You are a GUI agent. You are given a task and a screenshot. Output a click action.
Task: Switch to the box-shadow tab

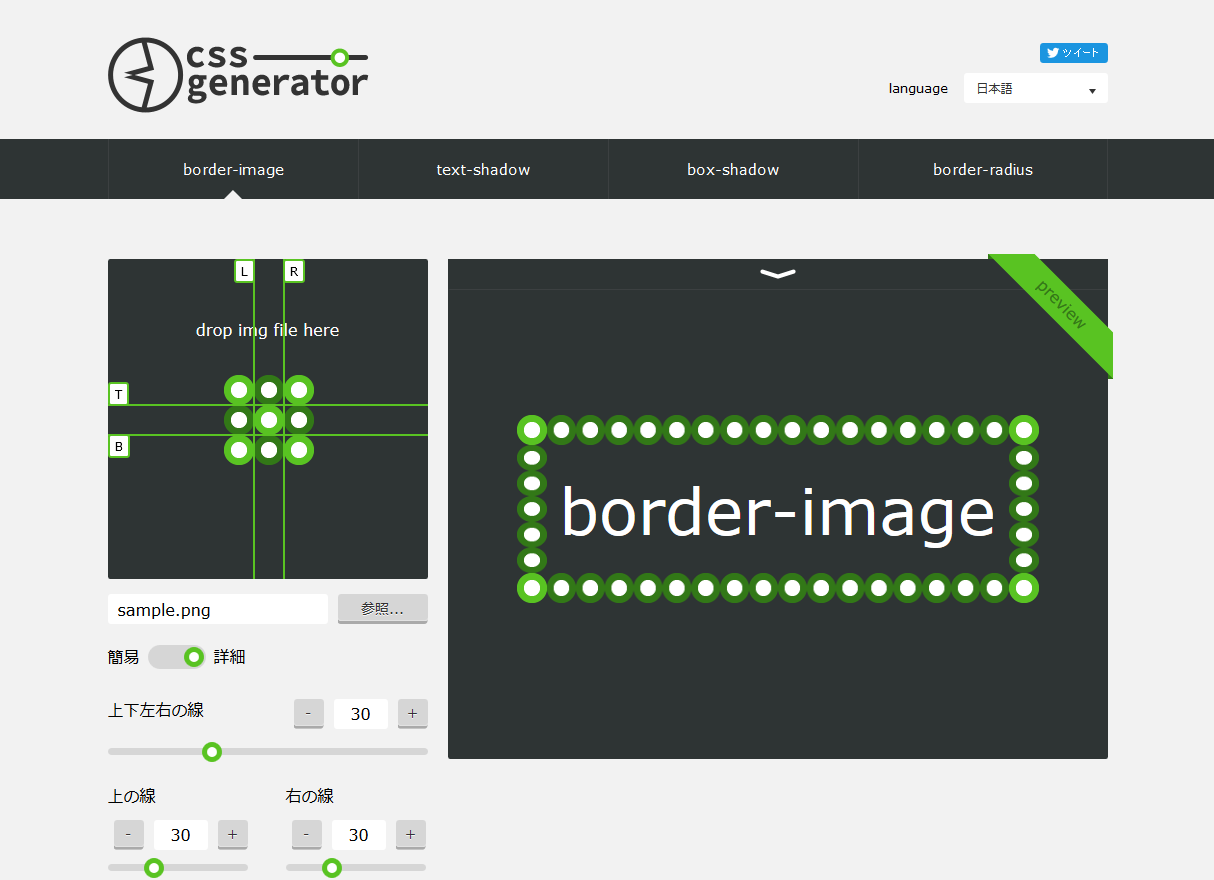coord(733,170)
